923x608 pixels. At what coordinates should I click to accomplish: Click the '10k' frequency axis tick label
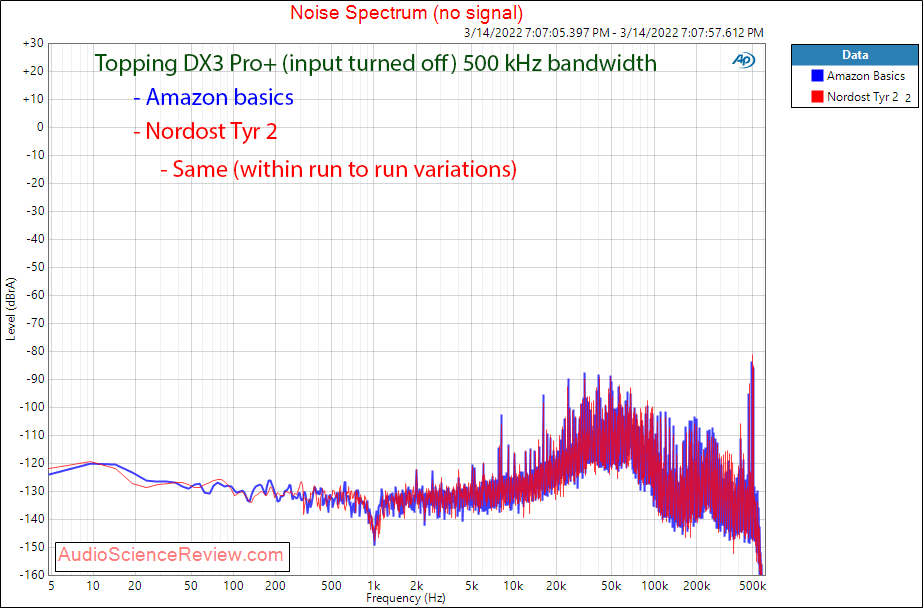pos(513,586)
